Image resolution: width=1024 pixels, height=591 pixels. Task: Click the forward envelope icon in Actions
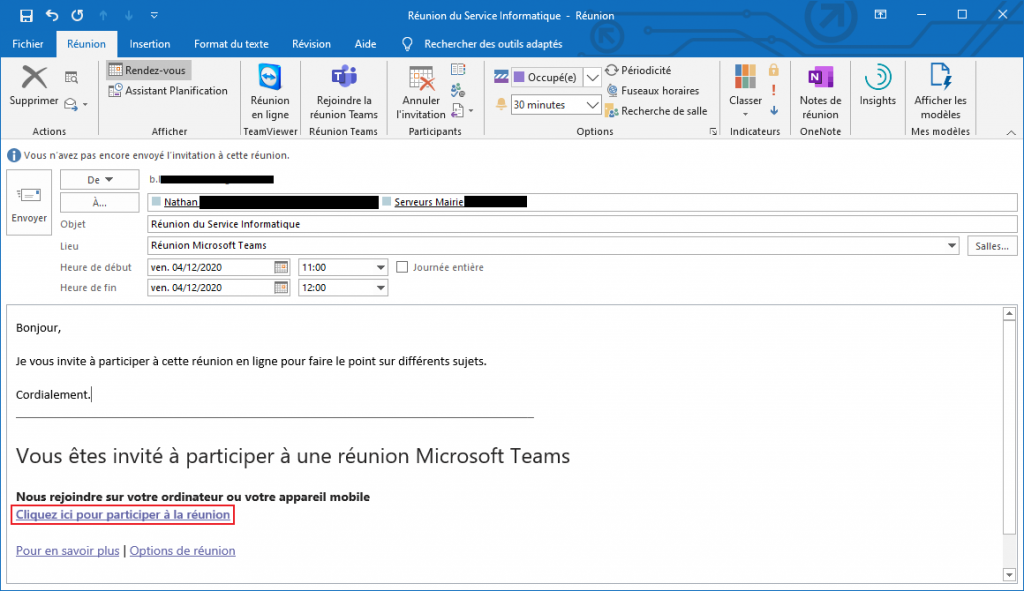coord(71,104)
